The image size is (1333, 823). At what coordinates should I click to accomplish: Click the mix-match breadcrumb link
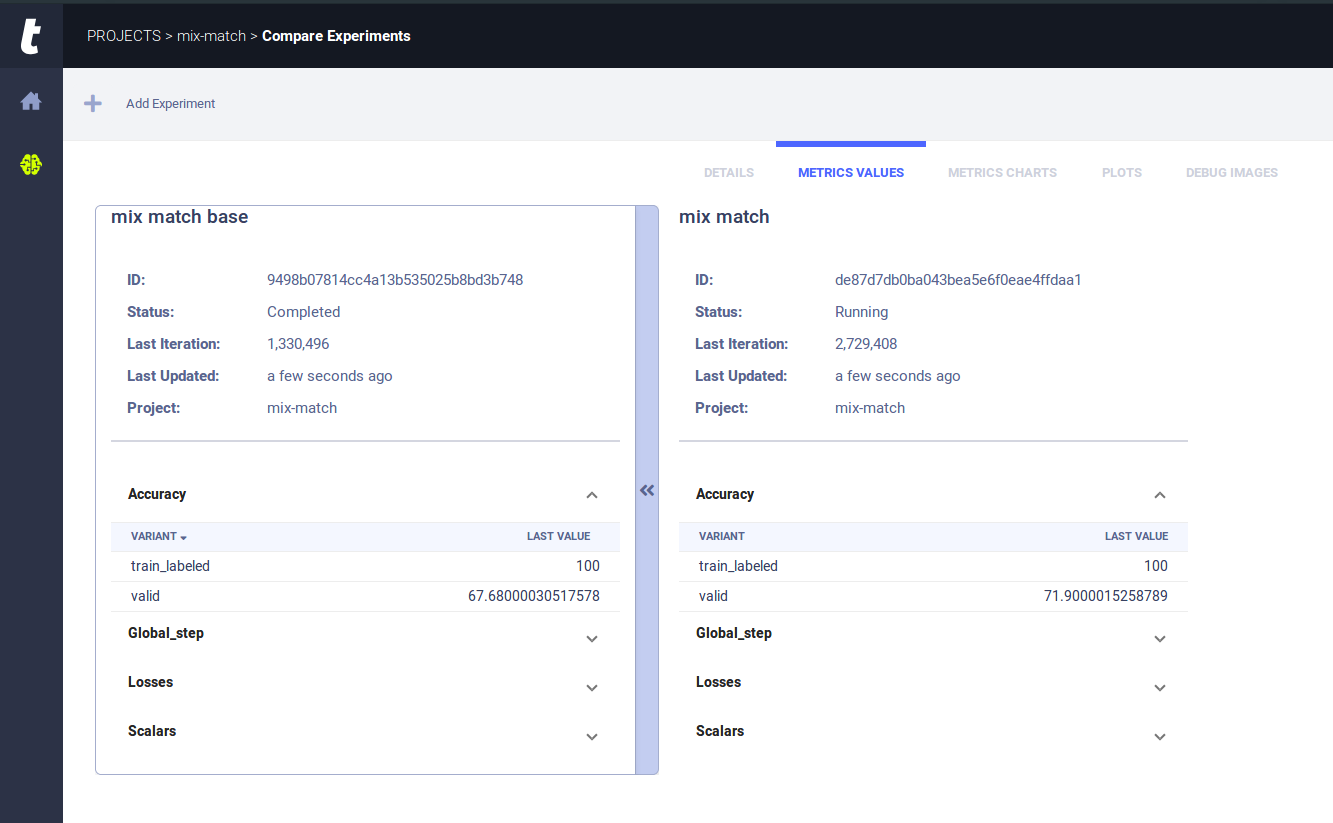pyautogui.click(x=211, y=36)
